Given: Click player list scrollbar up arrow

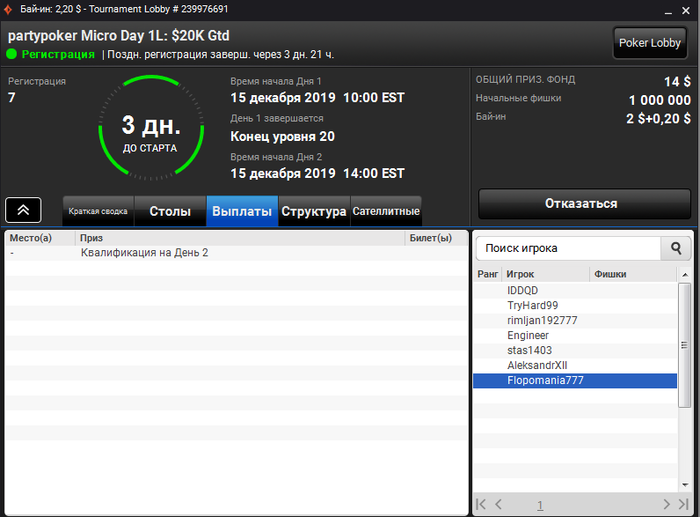Looking at the screenshot, I should click(685, 274).
